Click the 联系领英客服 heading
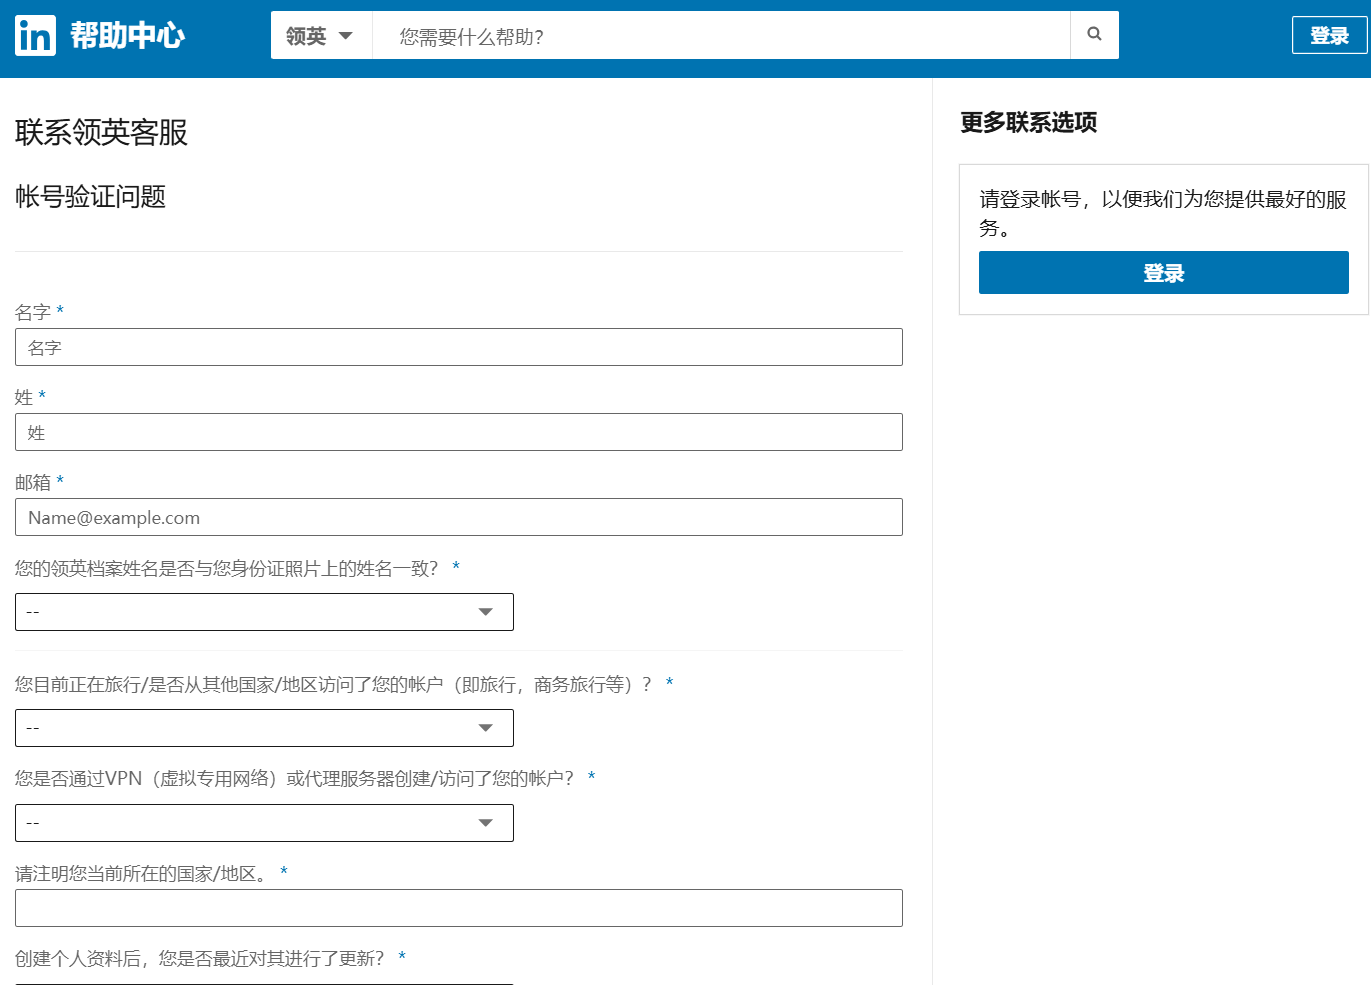The height and width of the screenshot is (985, 1371). 101,132
